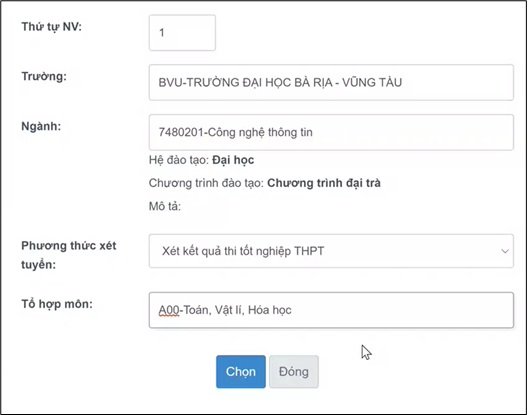
Task: Click the 'Thứ tự NV:' label
Action: point(51,27)
